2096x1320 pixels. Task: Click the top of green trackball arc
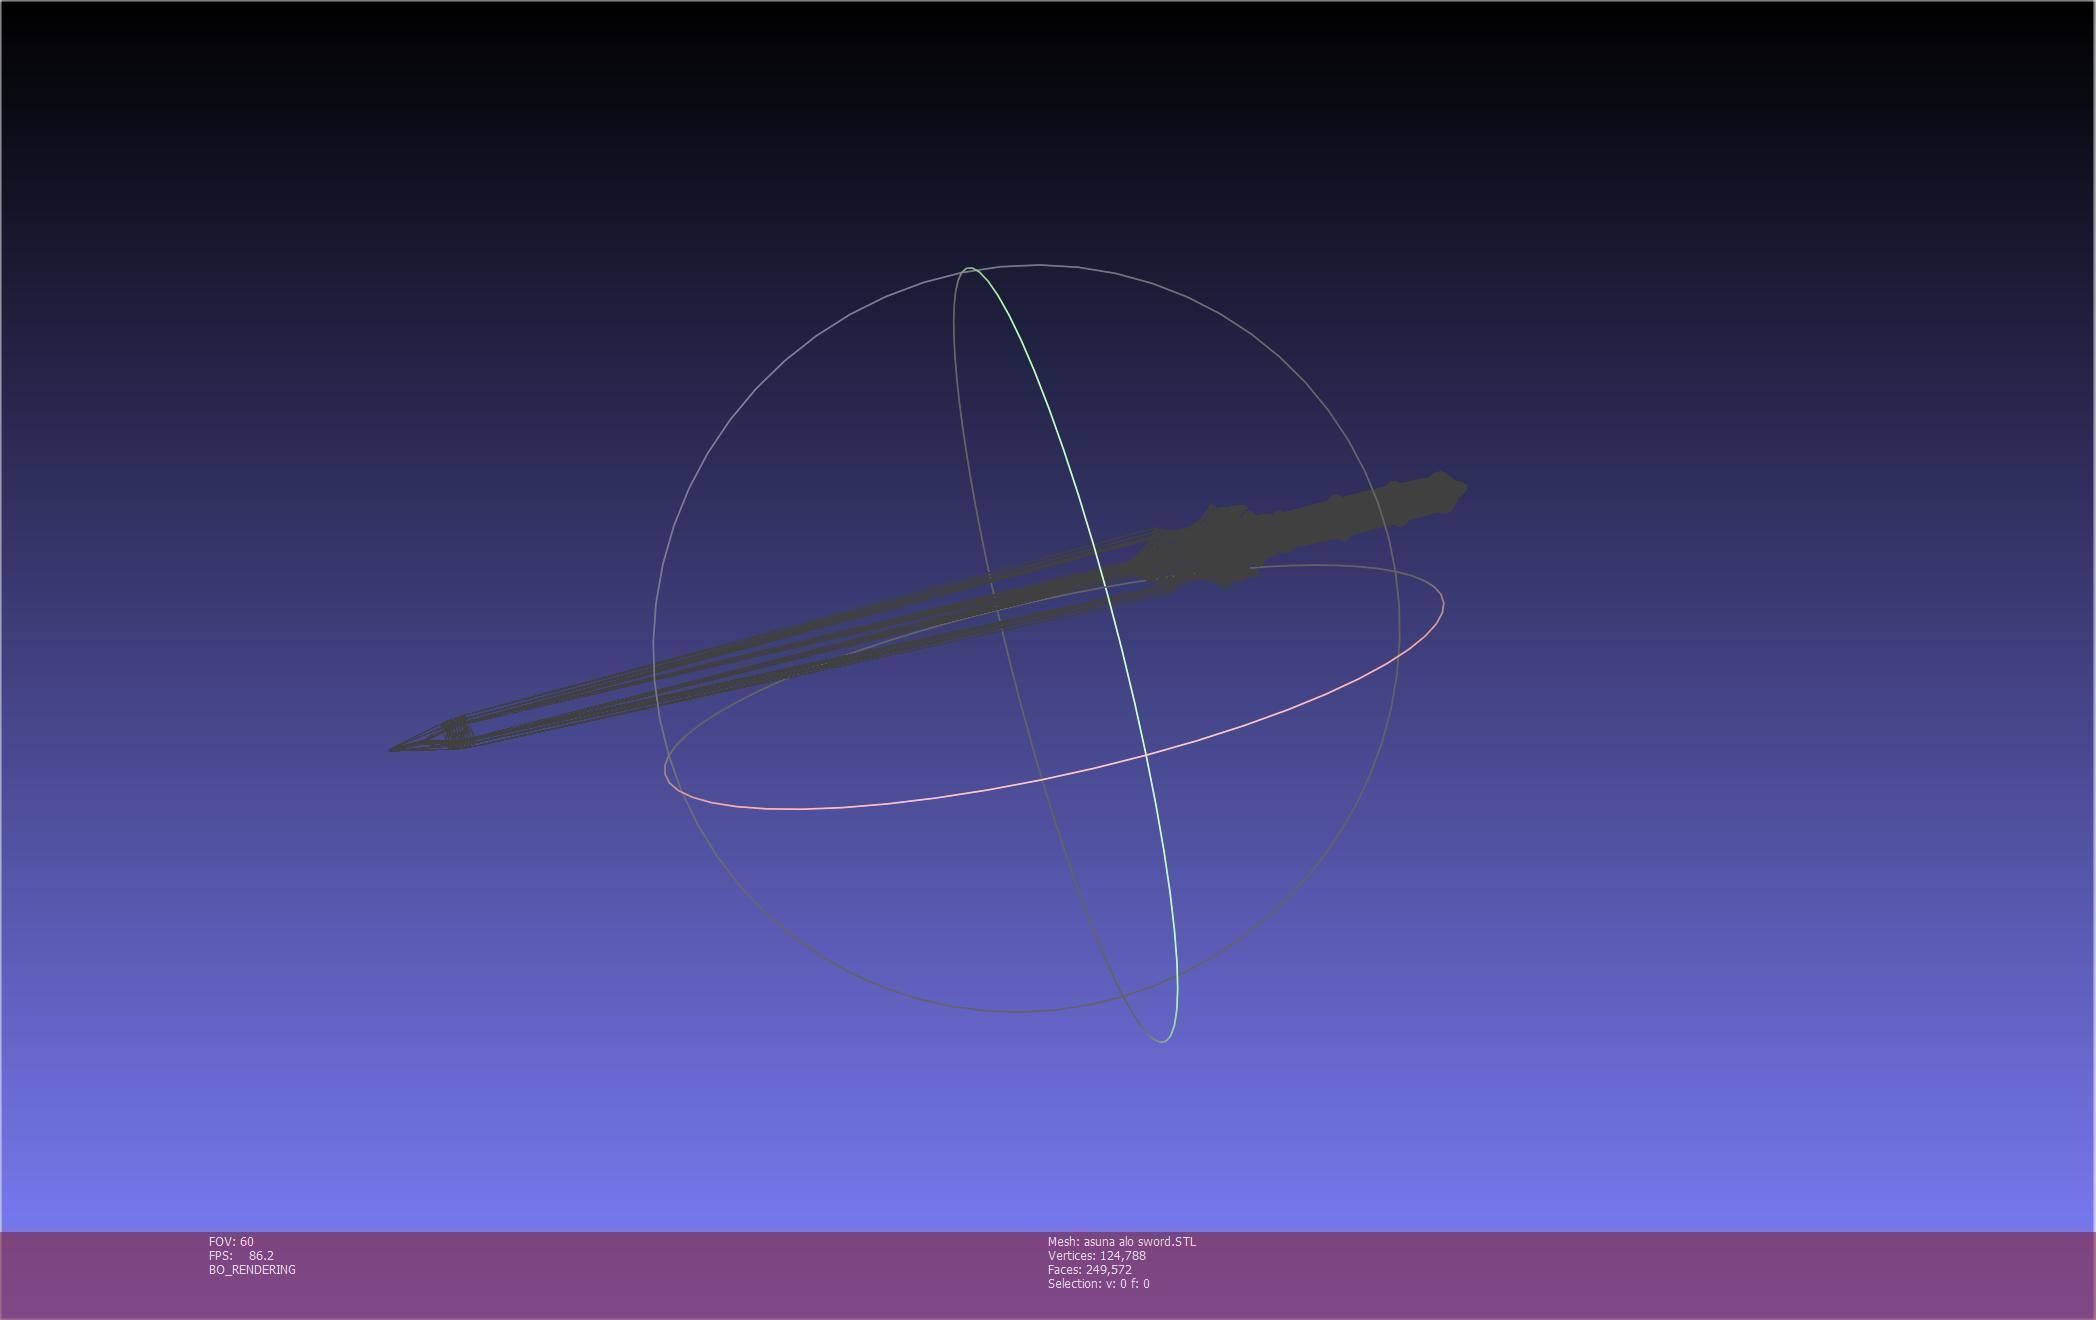[x=970, y=268]
